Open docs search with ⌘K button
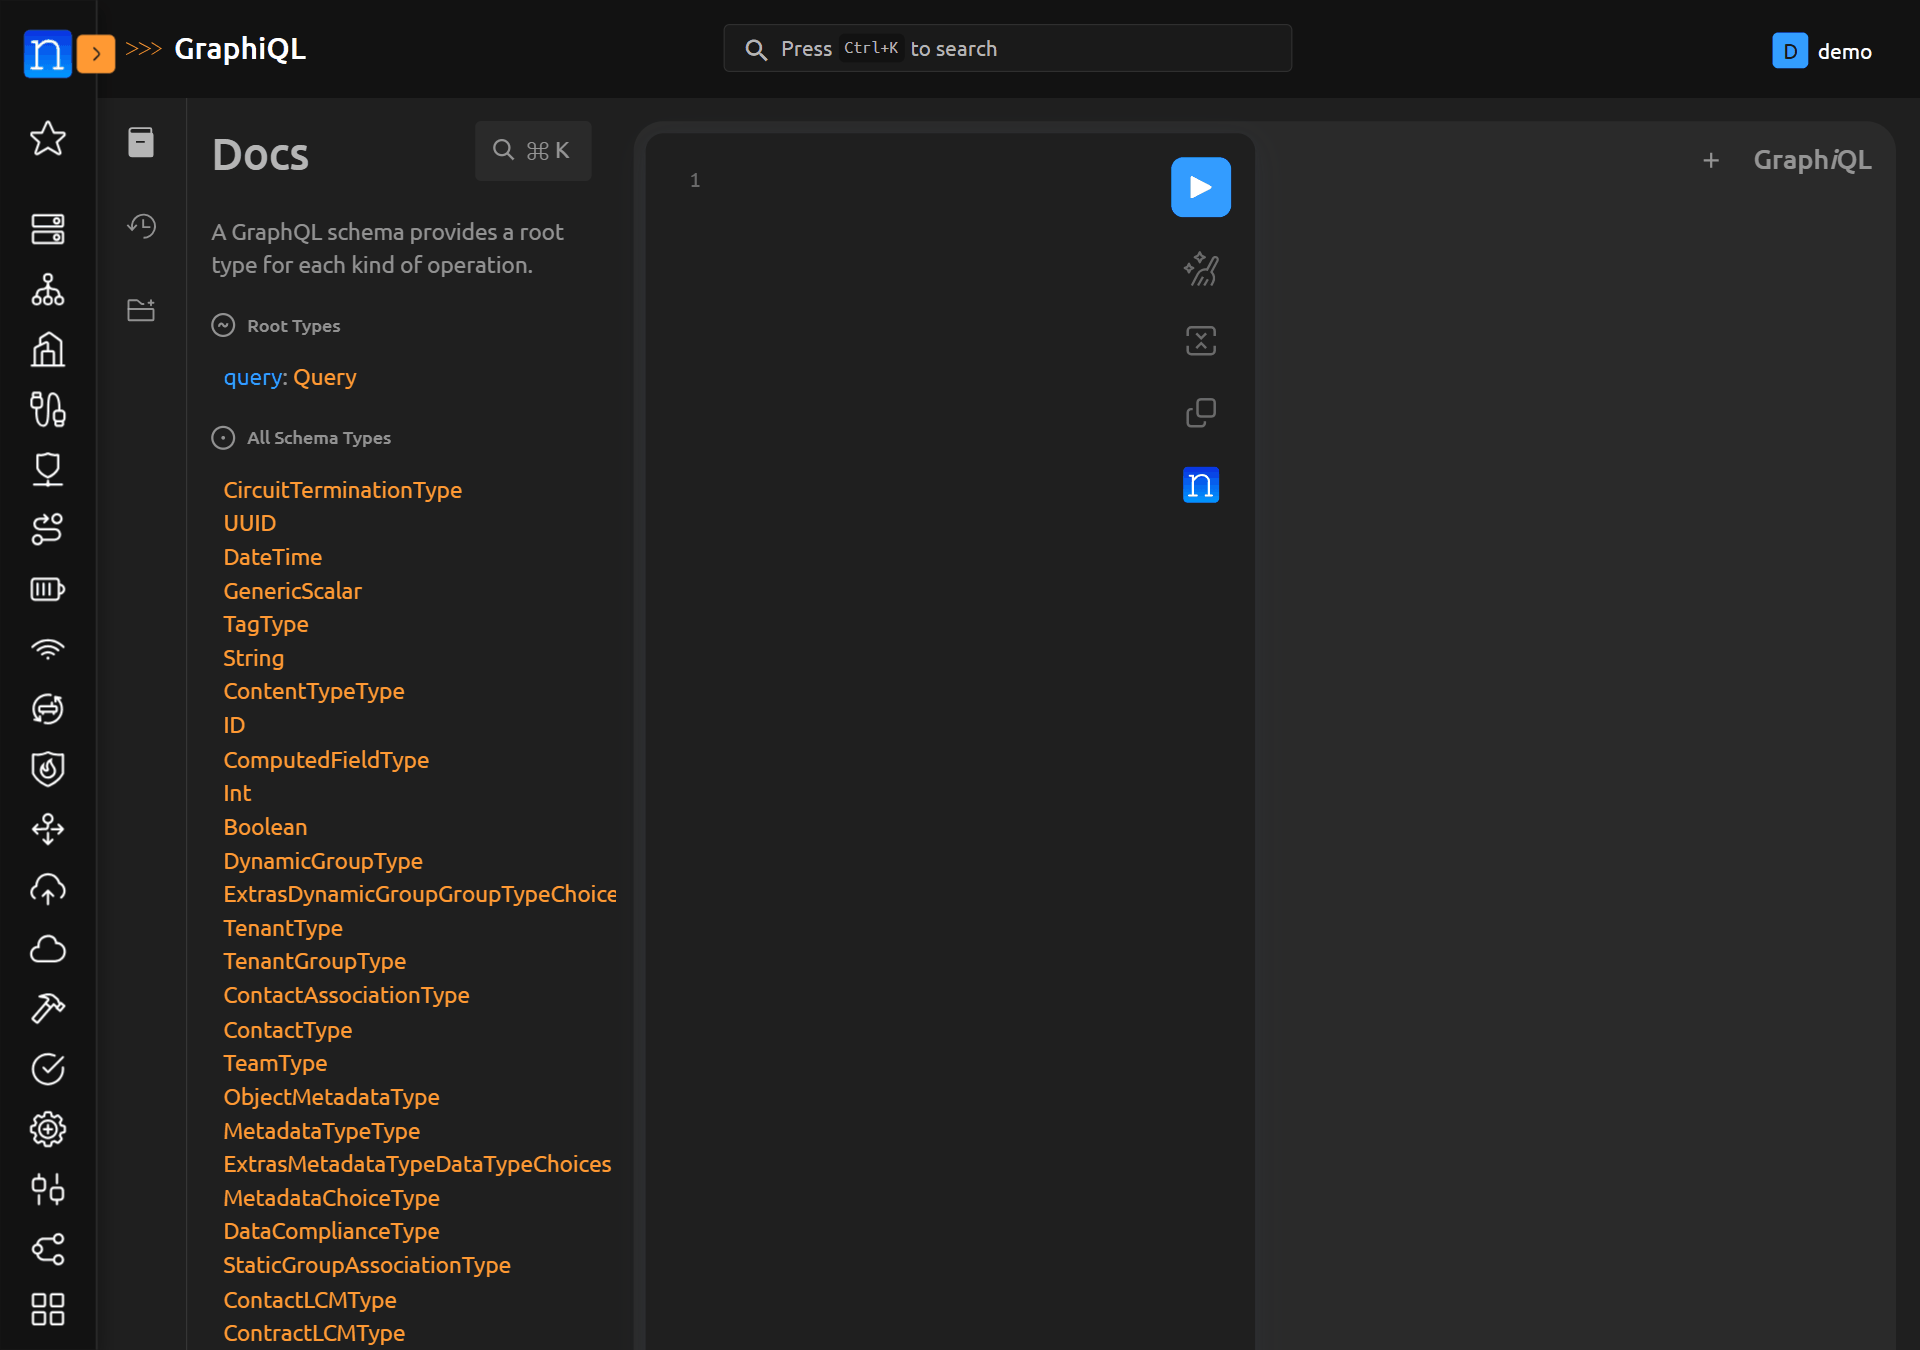Screen dimensions: 1920x1350 click(533, 151)
